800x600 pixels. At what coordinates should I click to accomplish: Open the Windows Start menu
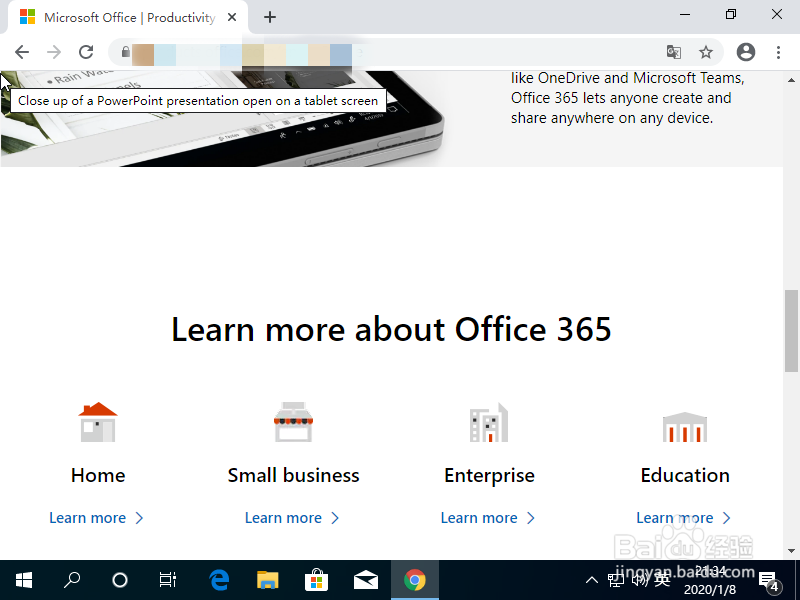(x=24, y=580)
